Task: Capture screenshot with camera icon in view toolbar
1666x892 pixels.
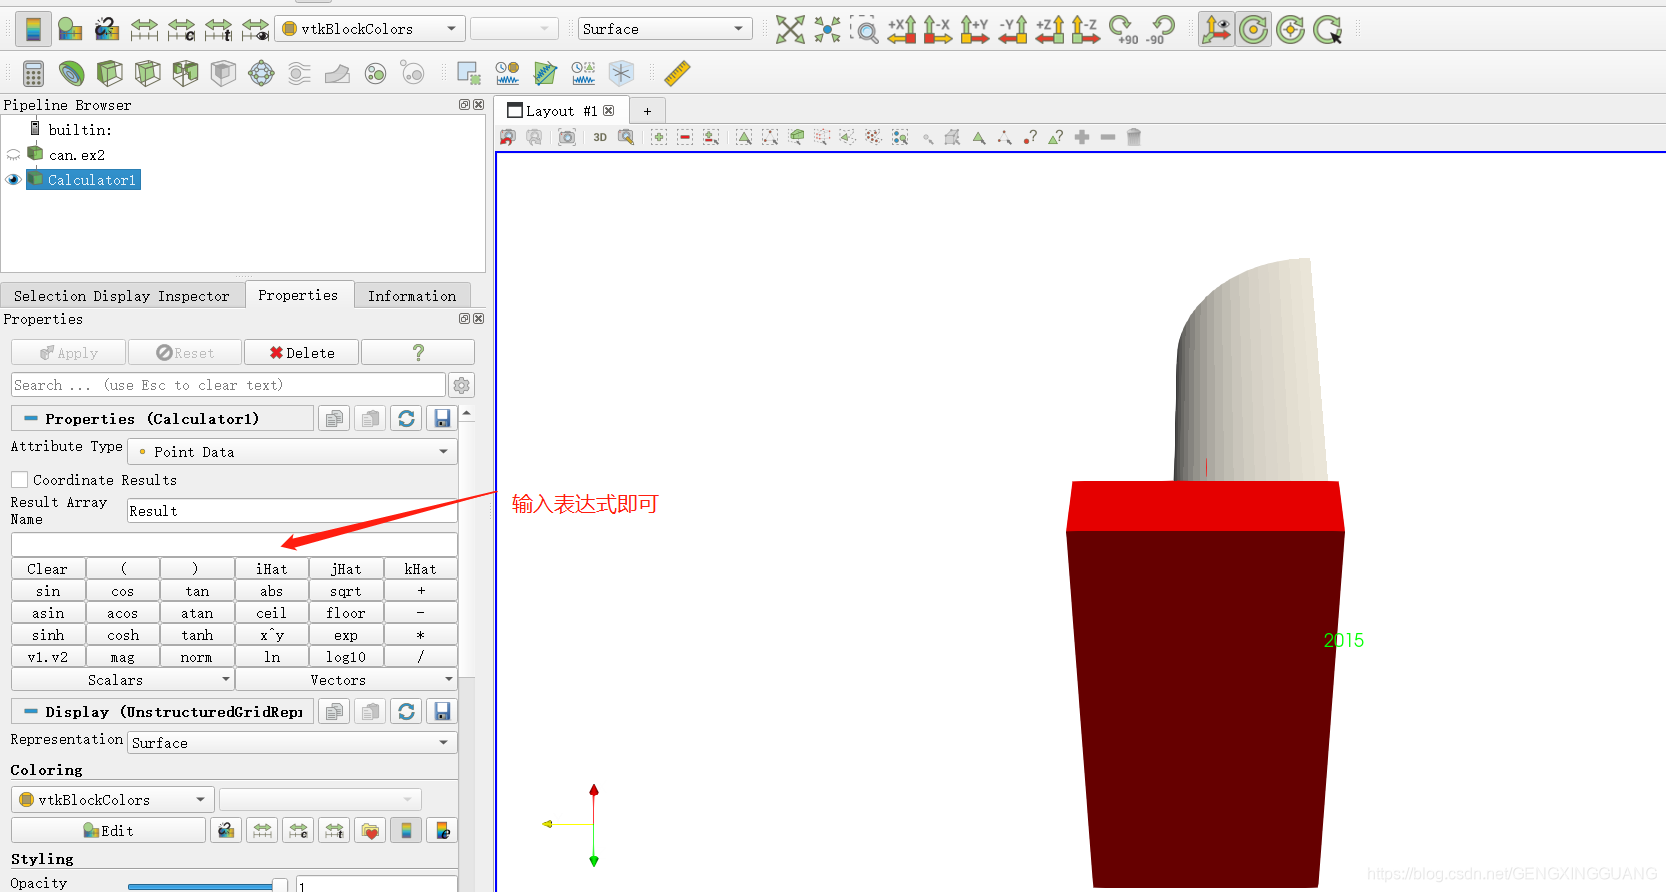Action: coord(567,137)
